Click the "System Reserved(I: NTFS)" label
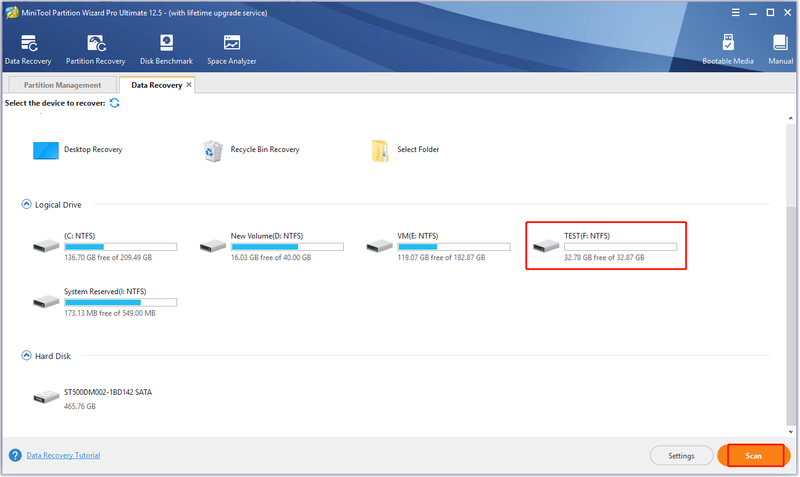This screenshot has height=477, width=800. [x=105, y=291]
